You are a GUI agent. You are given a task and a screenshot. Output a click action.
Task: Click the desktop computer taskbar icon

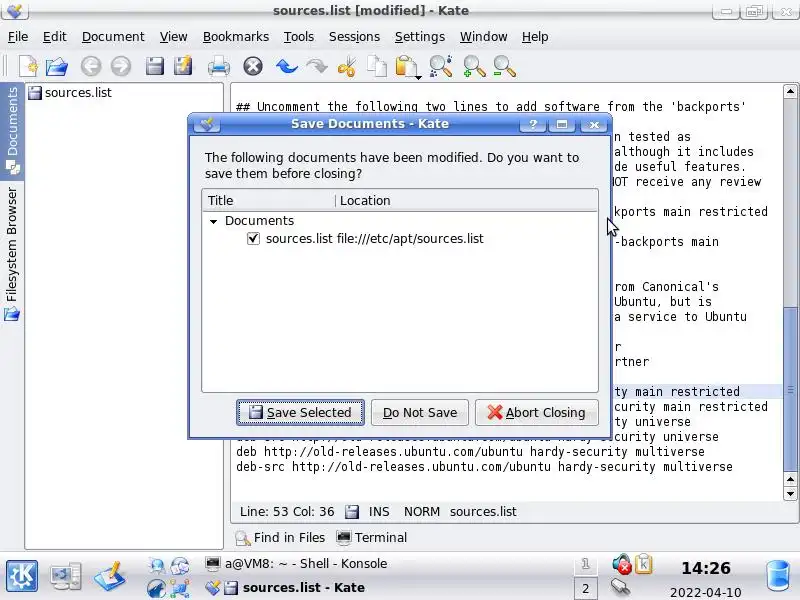click(65, 576)
